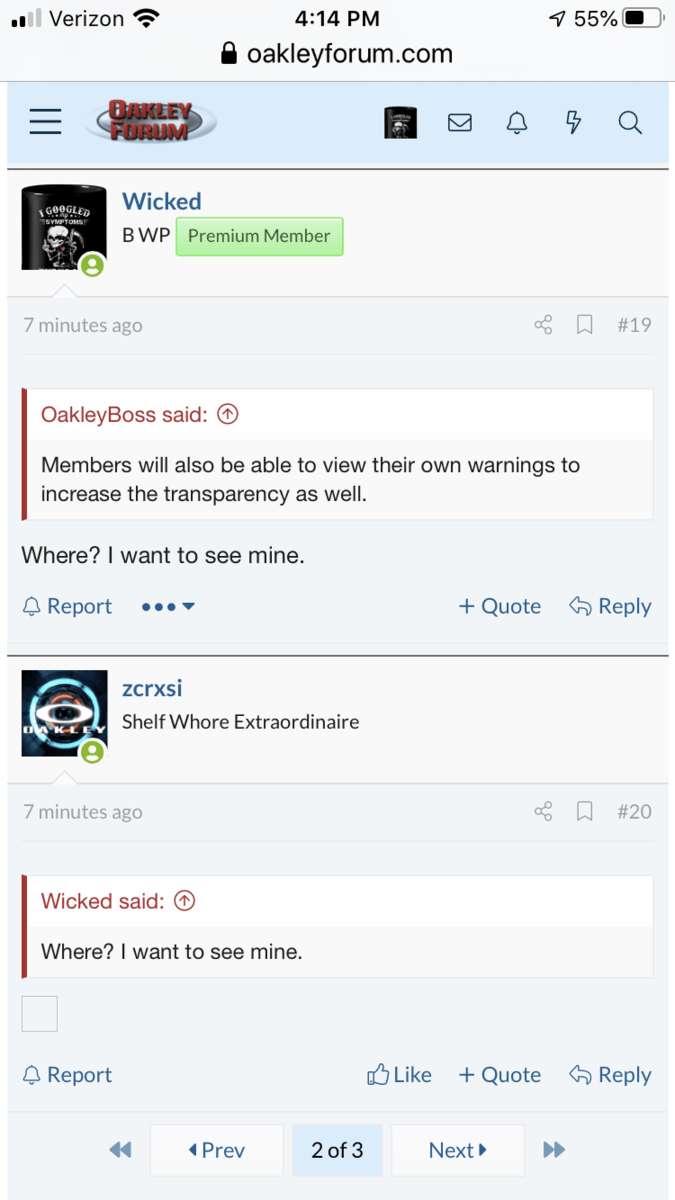Bookmark post #19

585,325
